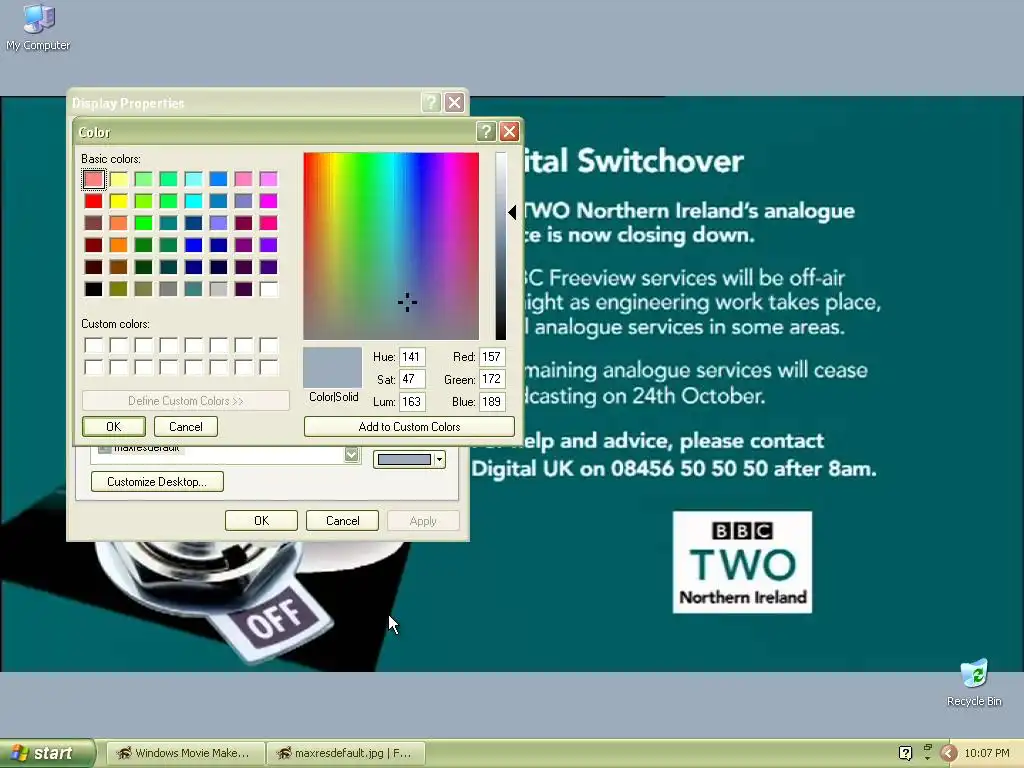Open the background list dropdown arrow
This screenshot has width=1024, height=768.
[351, 455]
